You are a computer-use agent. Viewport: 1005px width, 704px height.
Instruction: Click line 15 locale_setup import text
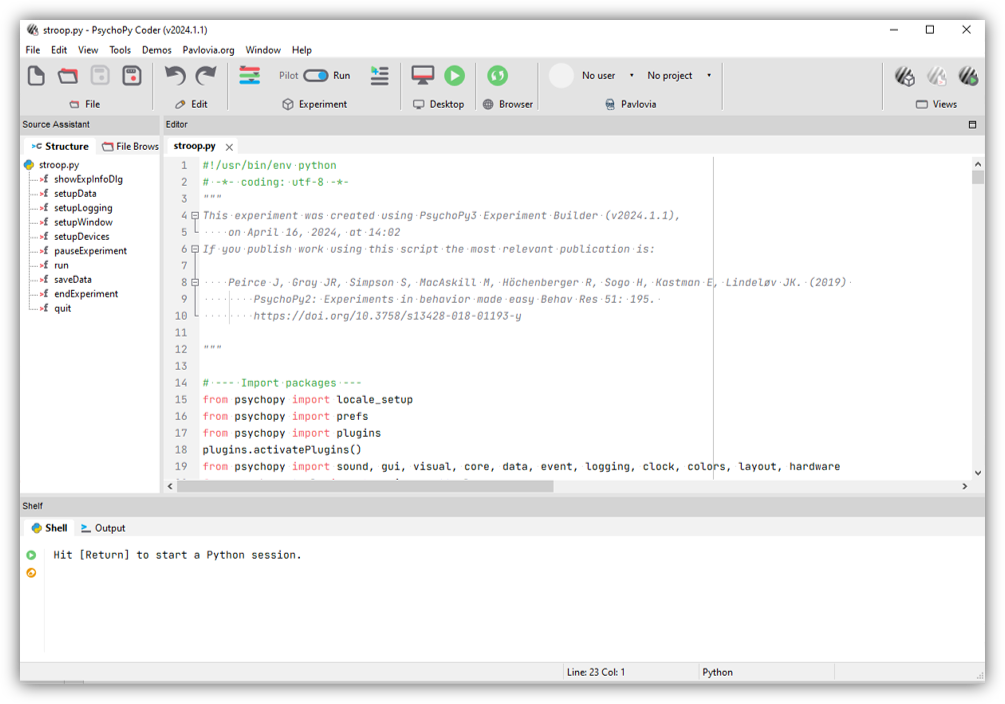click(308, 399)
